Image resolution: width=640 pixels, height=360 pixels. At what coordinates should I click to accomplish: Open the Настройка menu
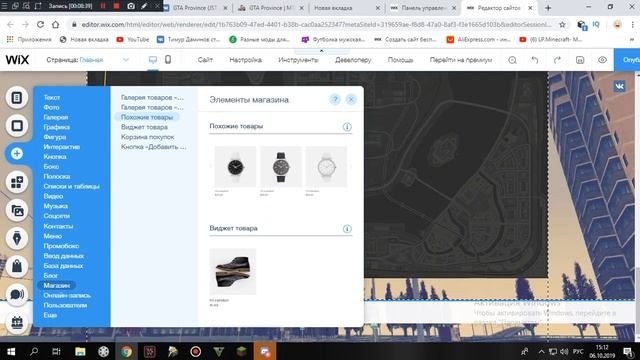245,60
